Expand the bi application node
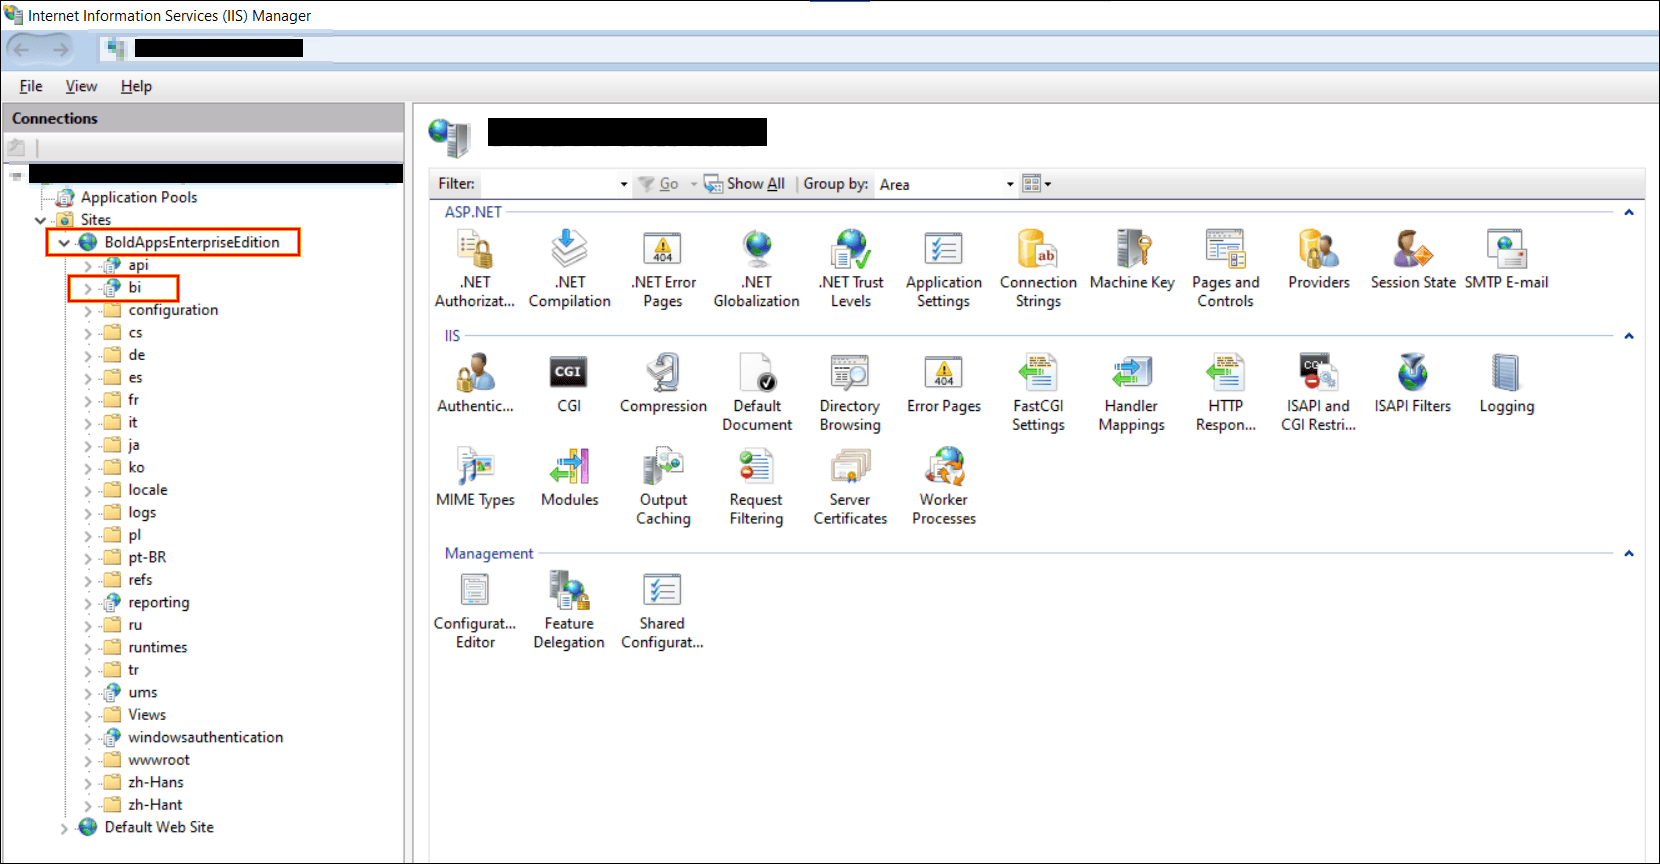 [x=88, y=288]
